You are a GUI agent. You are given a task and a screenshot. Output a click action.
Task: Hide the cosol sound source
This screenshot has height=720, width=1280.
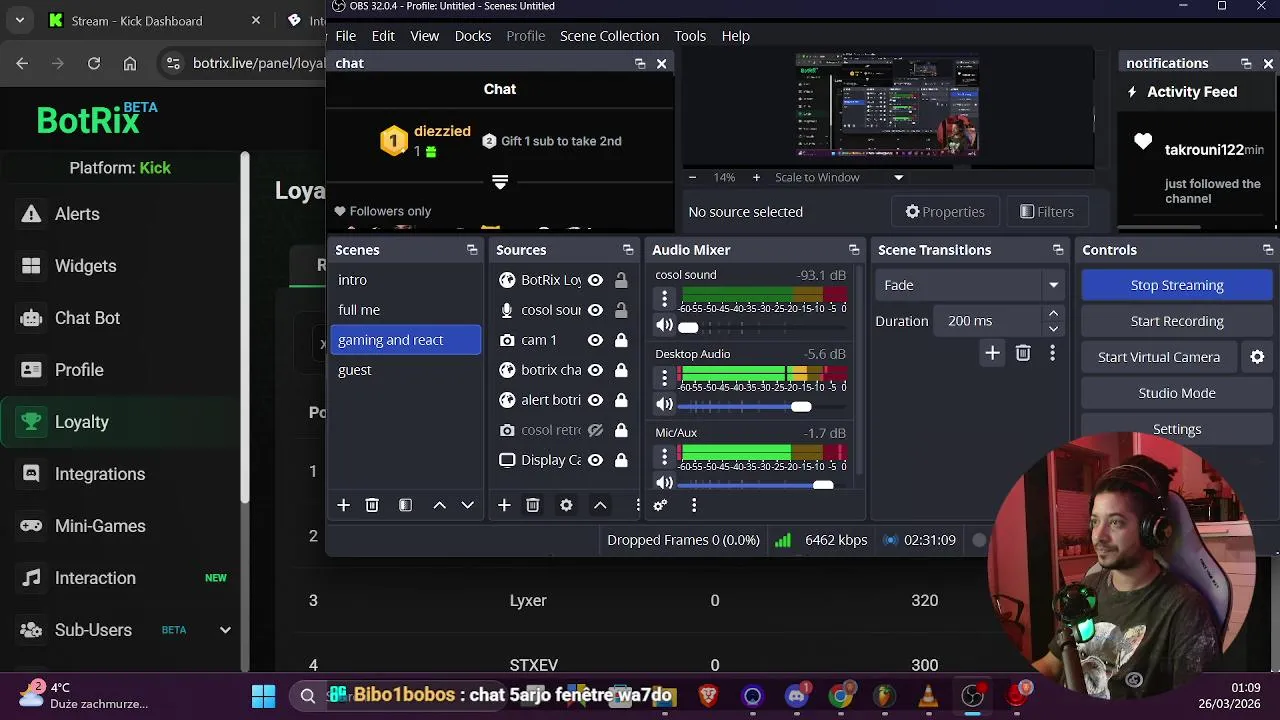pos(595,310)
